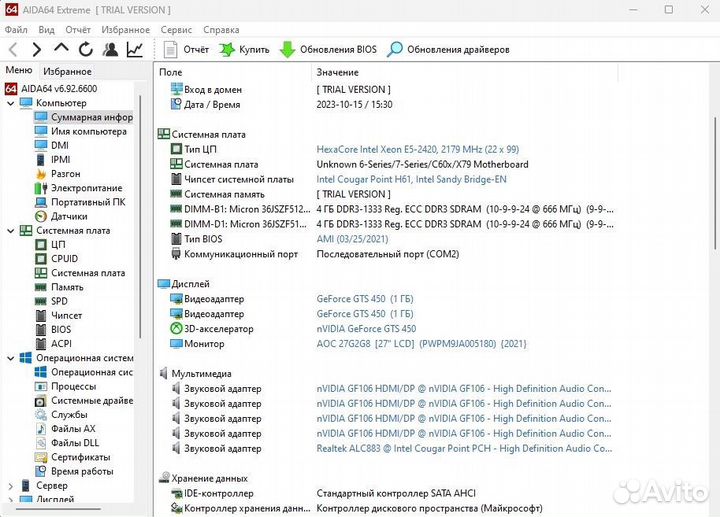The height and width of the screenshot is (517, 720).
Task: Click the Realtek ALC883 audio link
Action: pyautogui.click(x=464, y=449)
